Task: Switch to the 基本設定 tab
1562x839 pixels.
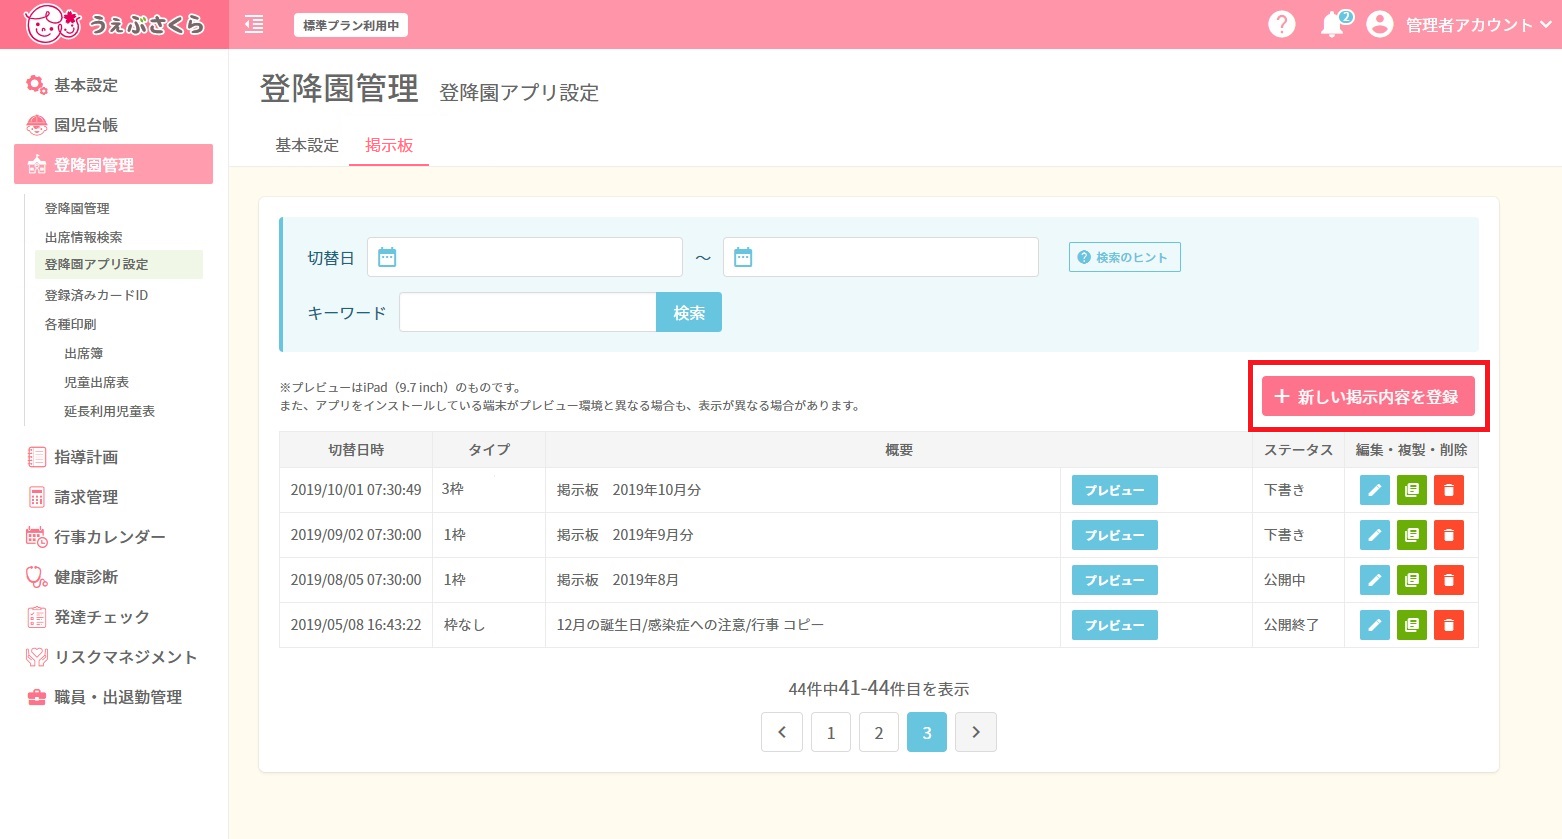Action: (307, 145)
